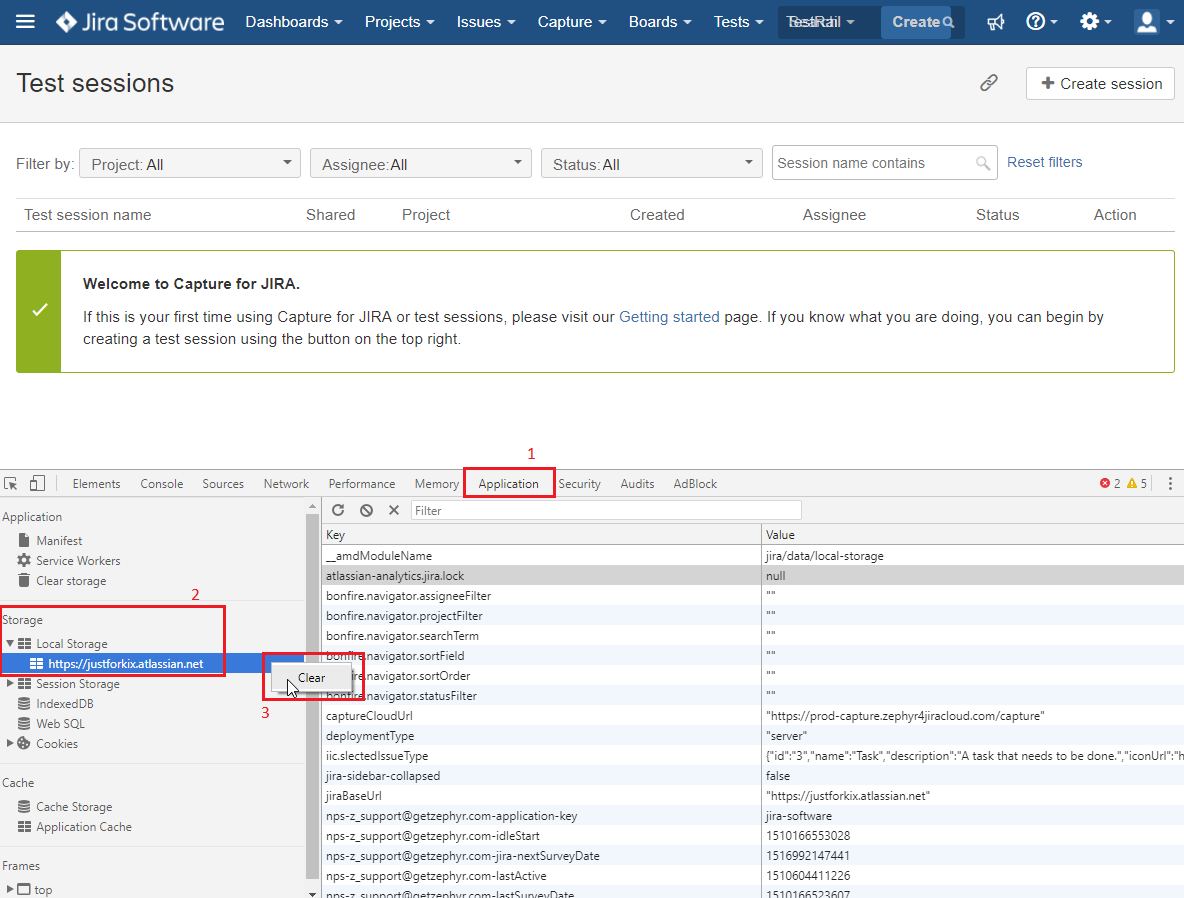This screenshot has width=1184, height=898.
Task: Open the feedback megaphone icon
Action: coord(995,22)
